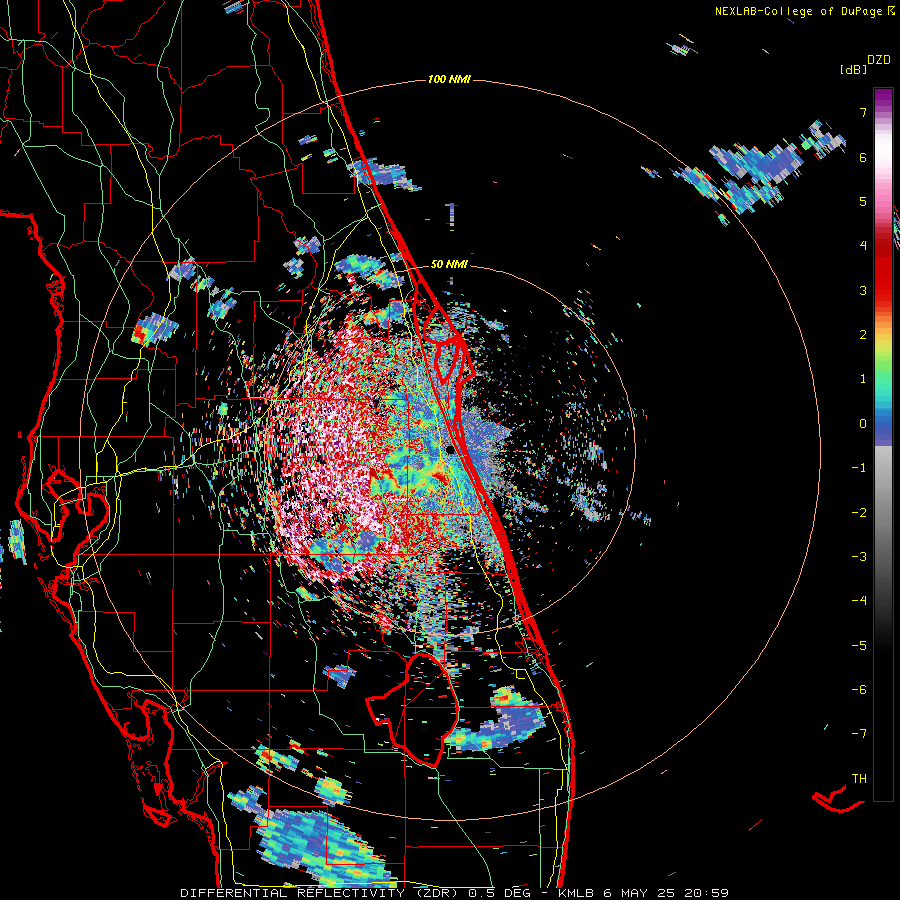Click the 3 value on color scale
Viewport: 900px width, 900px height.
tap(863, 290)
